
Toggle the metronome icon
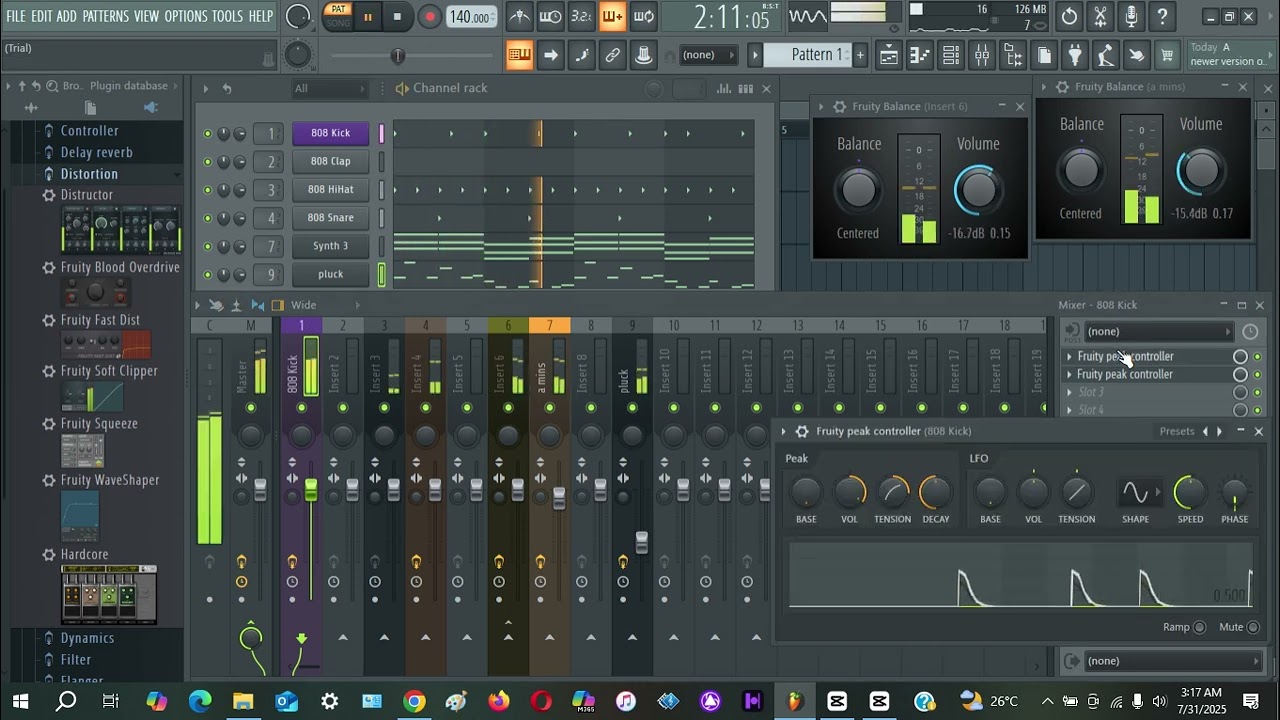[520, 16]
